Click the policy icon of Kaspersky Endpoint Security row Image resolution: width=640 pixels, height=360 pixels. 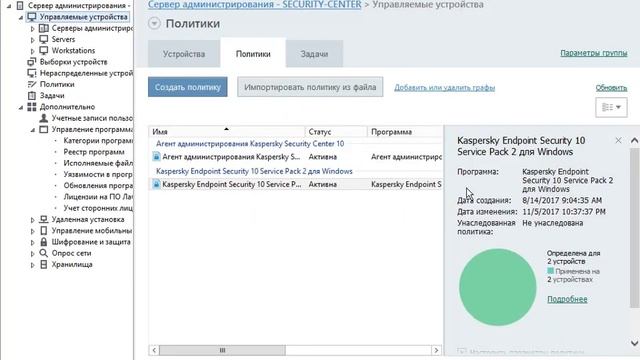pos(156,184)
